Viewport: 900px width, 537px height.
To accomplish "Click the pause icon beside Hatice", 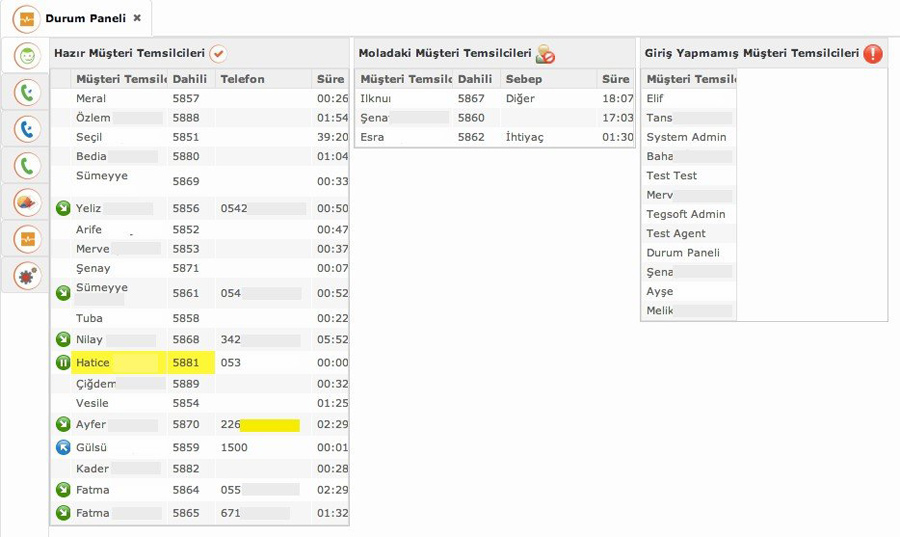I will coord(63,363).
